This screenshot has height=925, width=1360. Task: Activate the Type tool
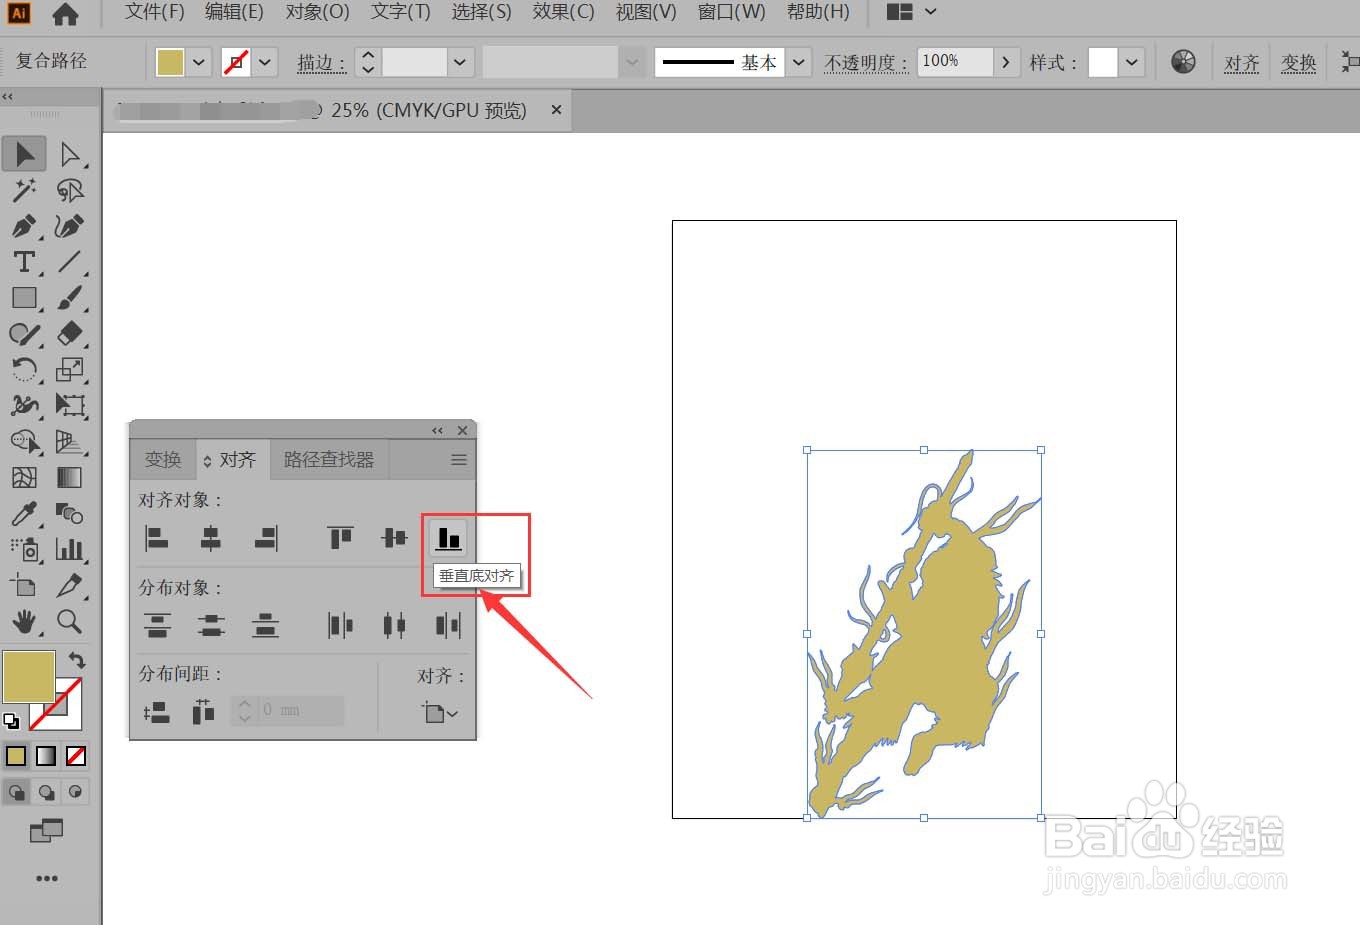[x=24, y=262]
